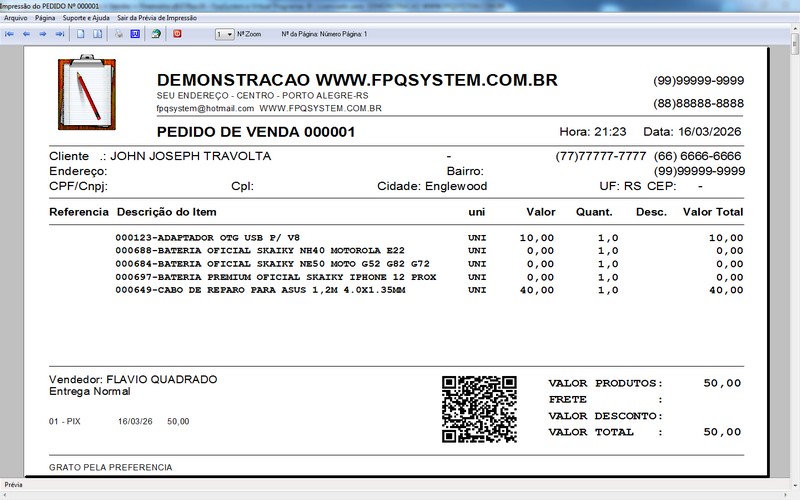800x500 pixels.
Task: Select two-page view icon
Action: (x=97, y=34)
